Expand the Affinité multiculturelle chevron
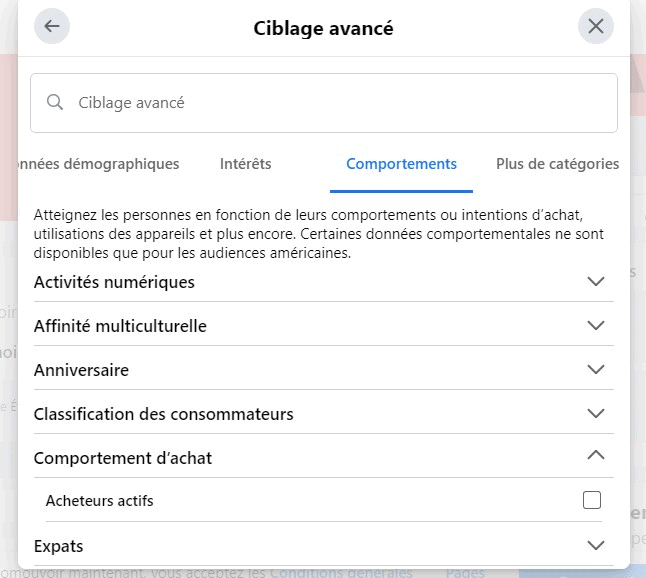This screenshot has height=578, width=646. (596, 325)
